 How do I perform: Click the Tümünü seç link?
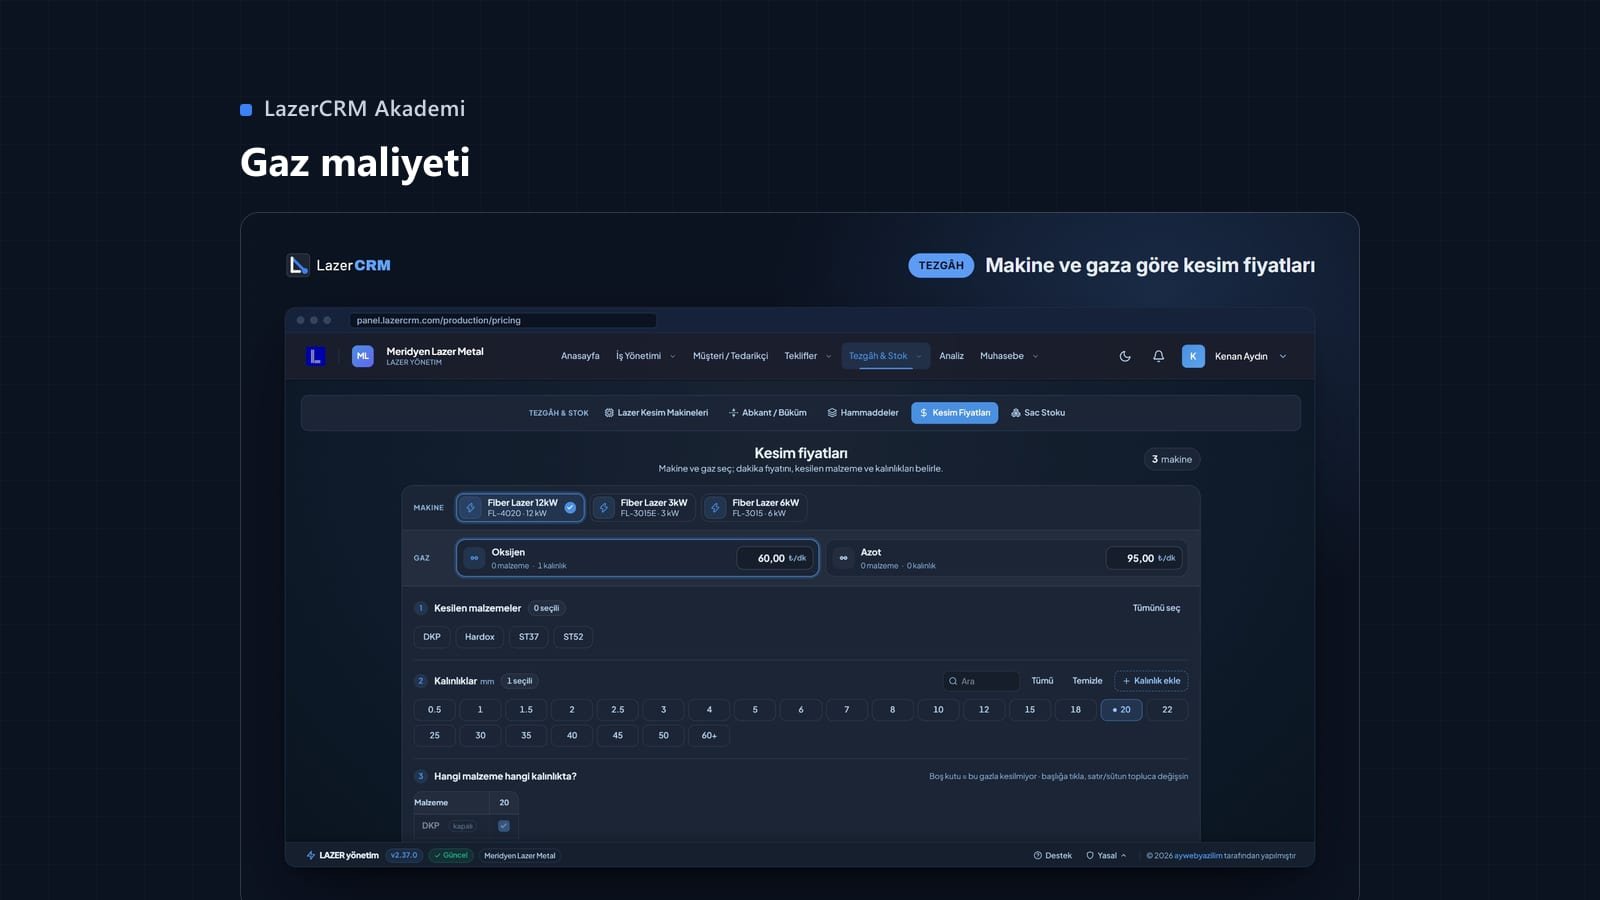click(x=1156, y=608)
